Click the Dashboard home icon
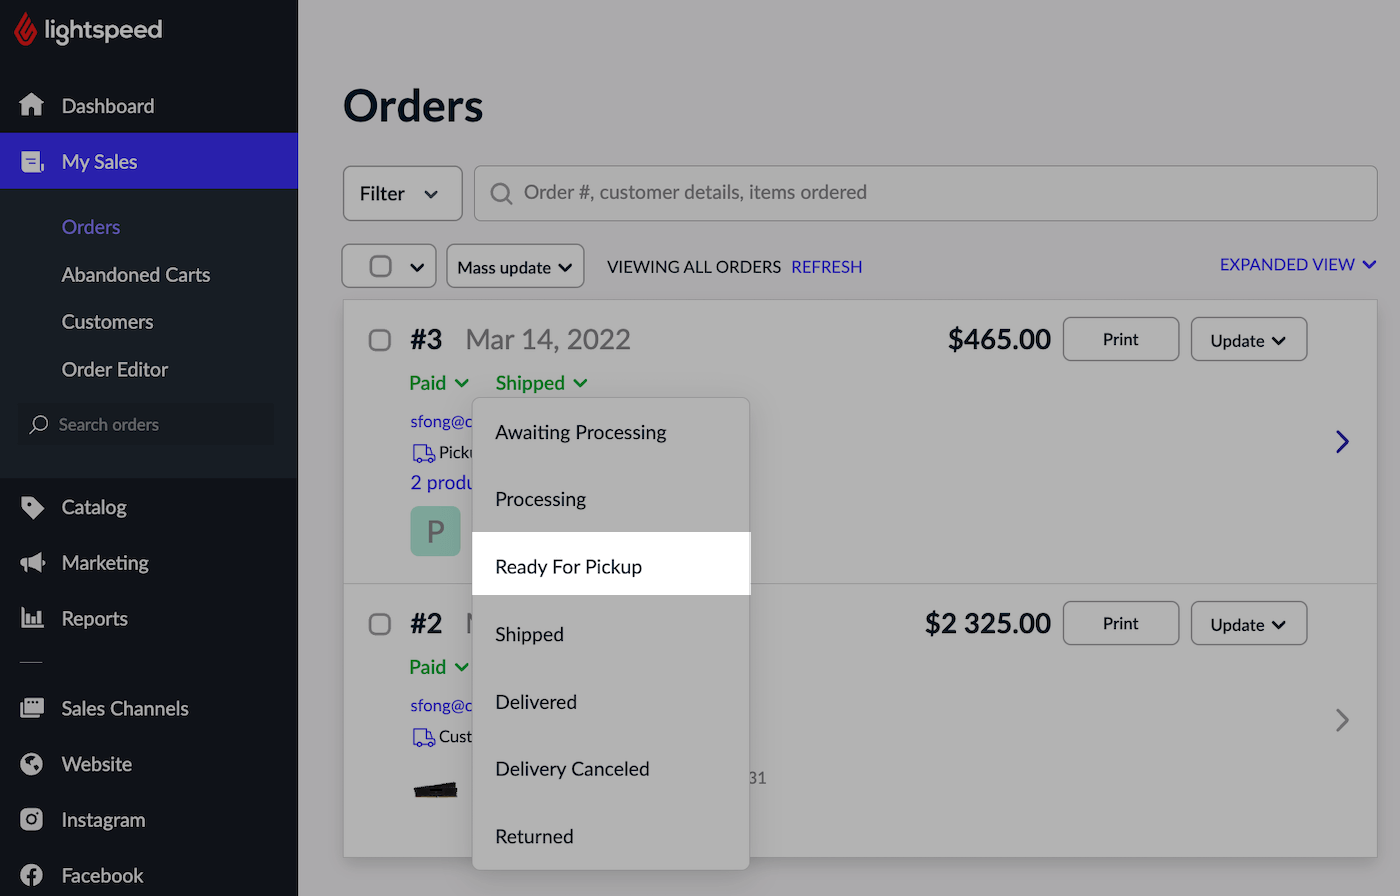 coord(32,105)
